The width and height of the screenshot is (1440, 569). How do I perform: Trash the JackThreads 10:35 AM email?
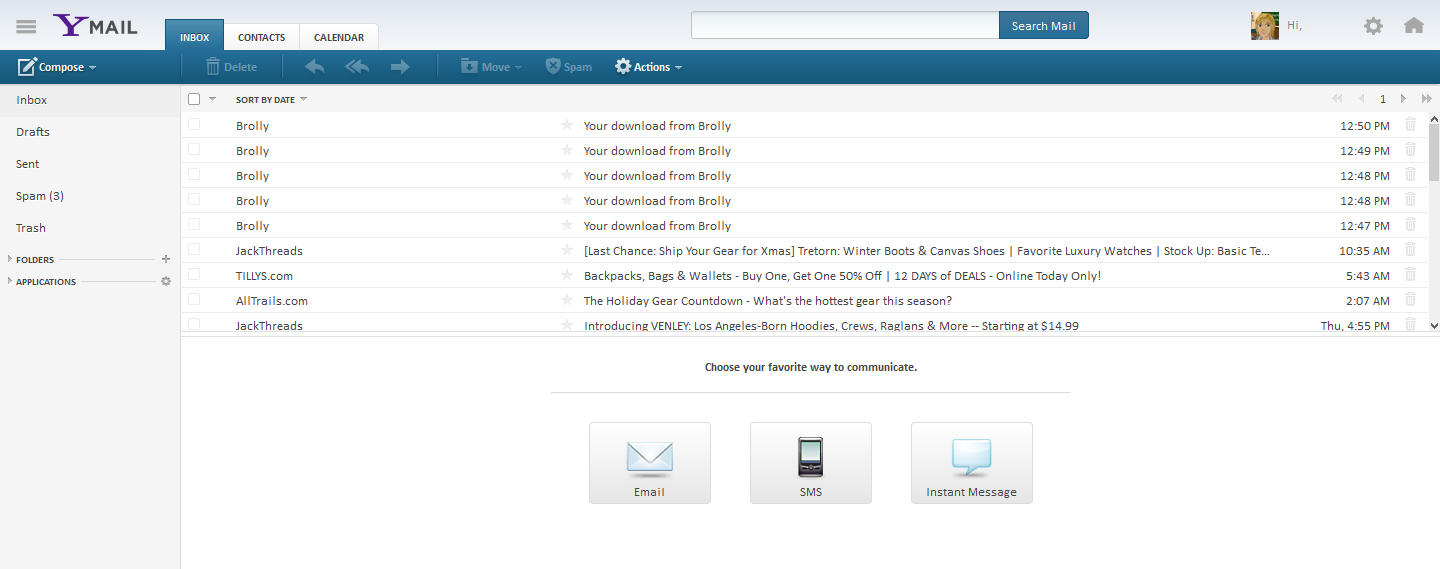(1411, 249)
